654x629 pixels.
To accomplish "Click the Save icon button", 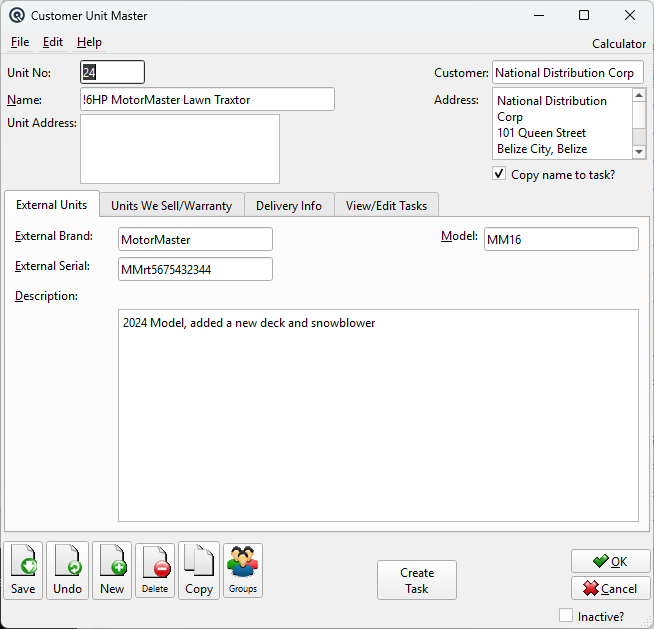I will coord(23,570).
